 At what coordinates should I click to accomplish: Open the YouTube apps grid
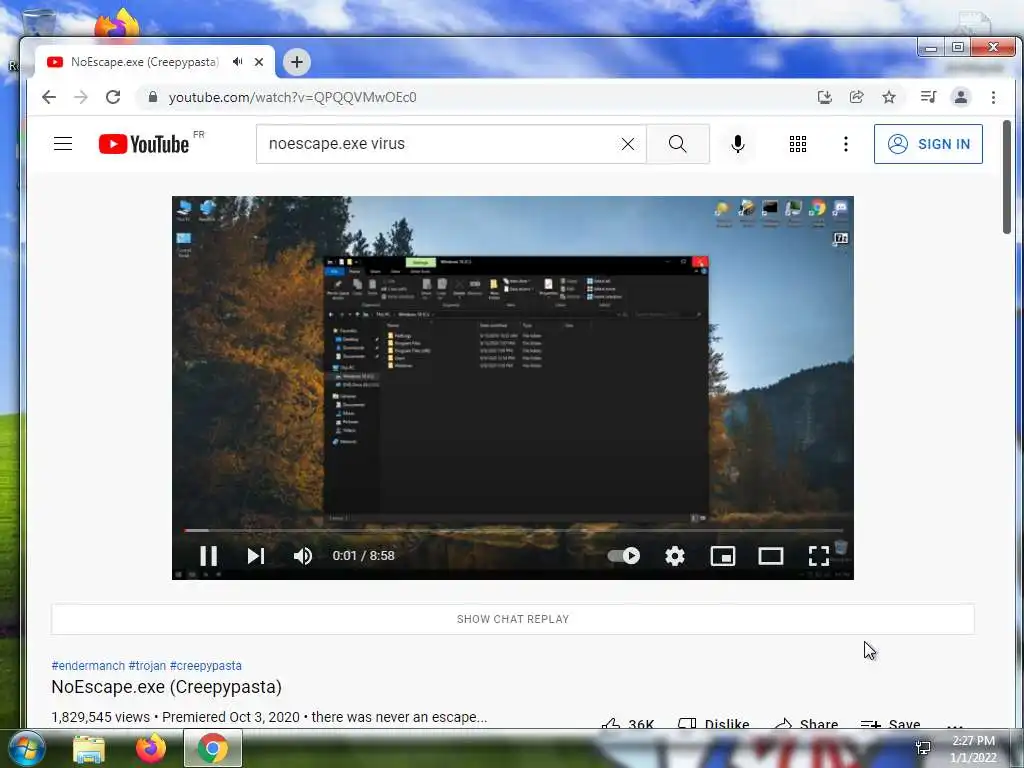click(x=797, y=144)
